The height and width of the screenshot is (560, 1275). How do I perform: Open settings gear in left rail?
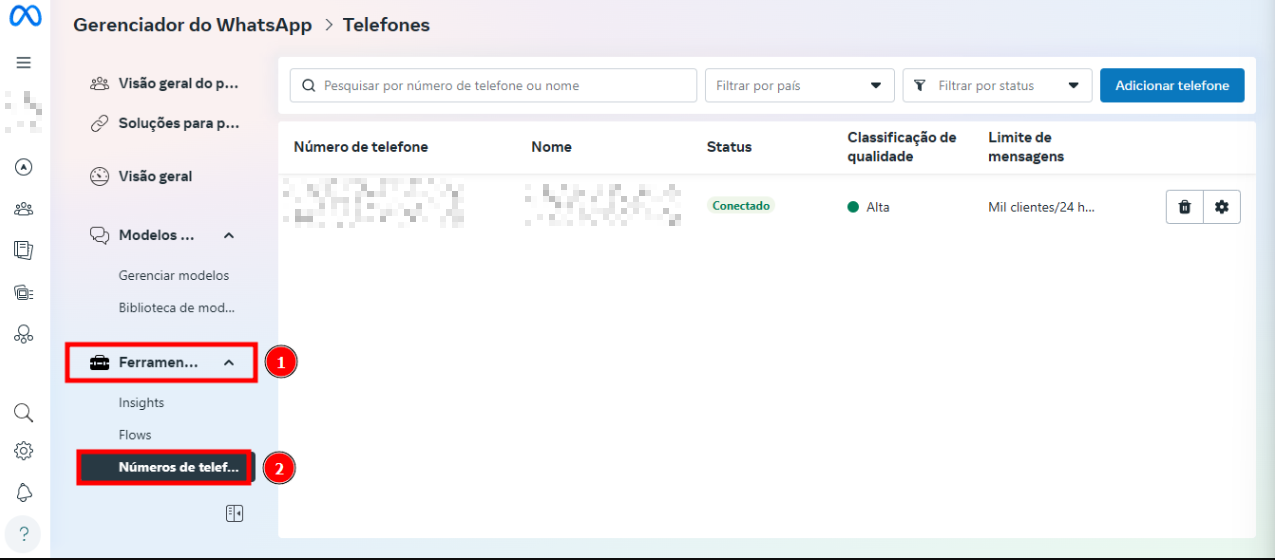point(24,451)
